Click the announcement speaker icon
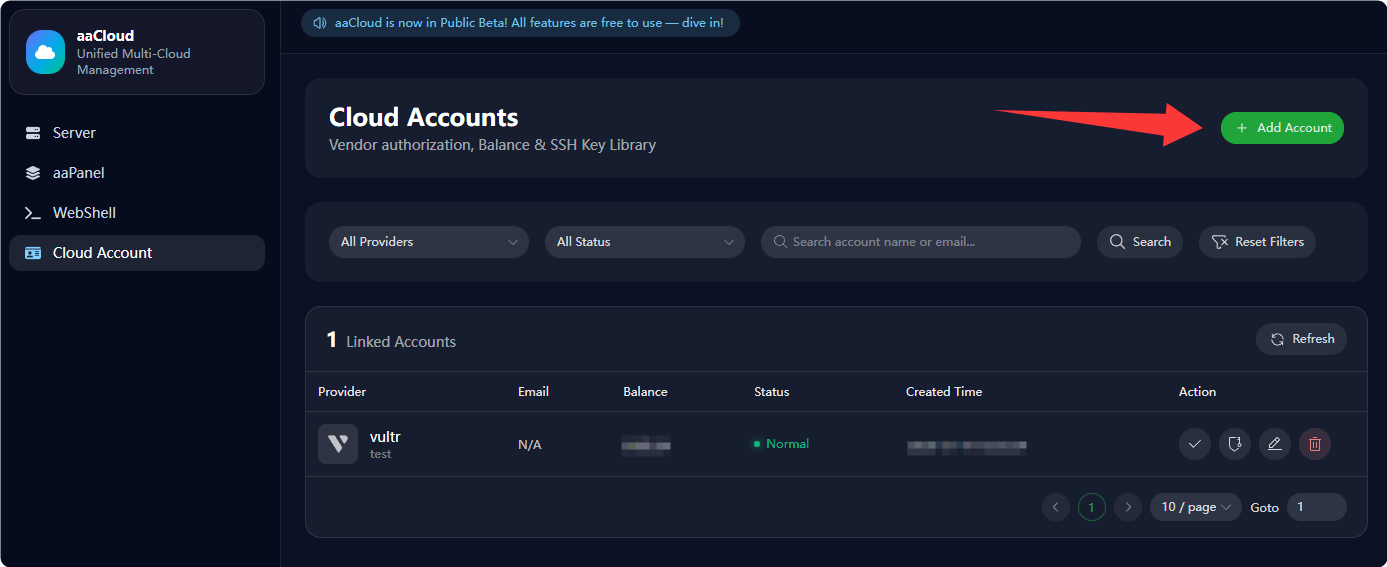The width and height of the screenshot is (1387, 567). tap(320, 23)
